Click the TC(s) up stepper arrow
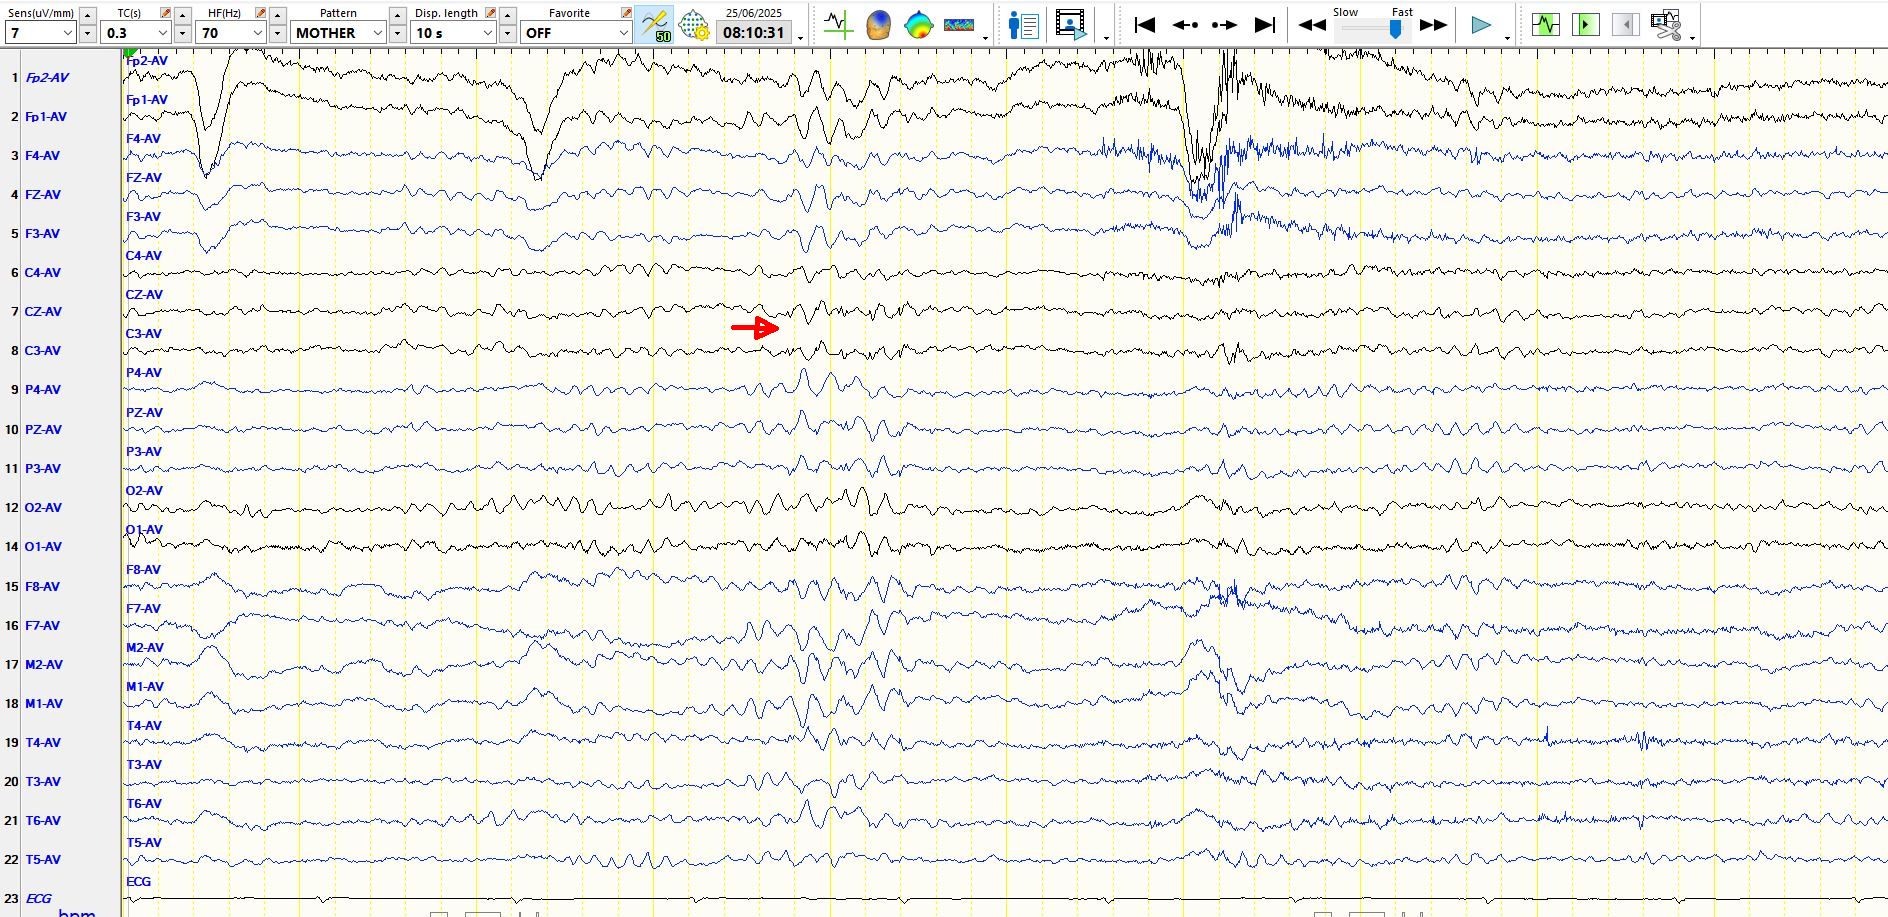This screenshot has width=1888, height=917. tap(183, 15)
